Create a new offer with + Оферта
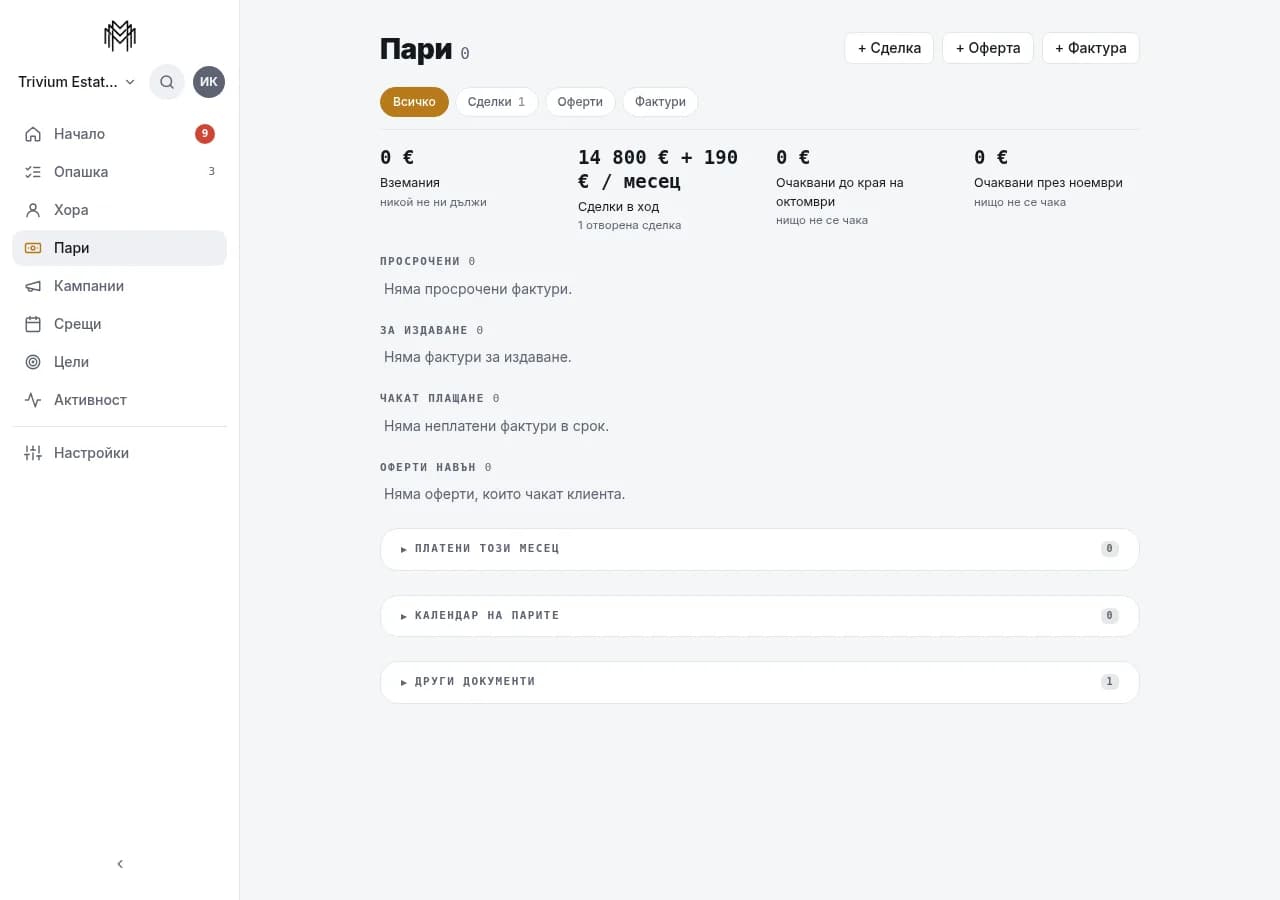The image size is (1280, 900). pyautogui.click(x=988, y=48)
